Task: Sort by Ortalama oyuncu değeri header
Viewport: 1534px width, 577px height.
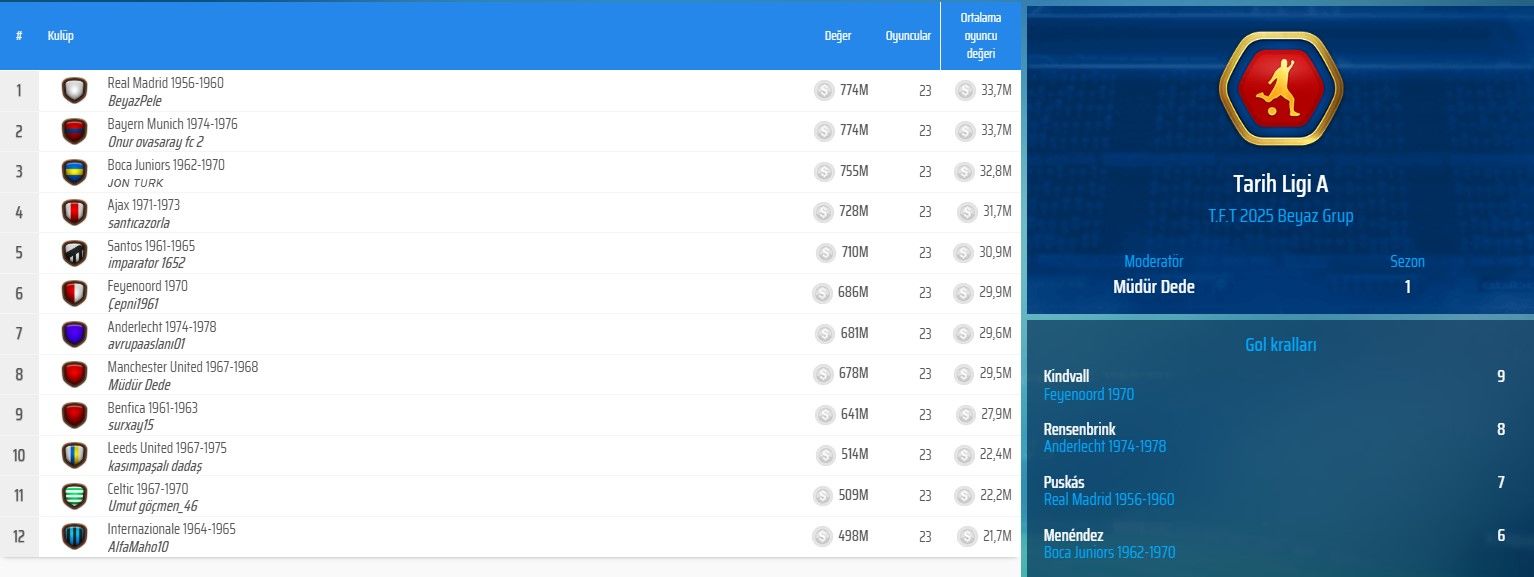Action: click(x=980, y=36)
